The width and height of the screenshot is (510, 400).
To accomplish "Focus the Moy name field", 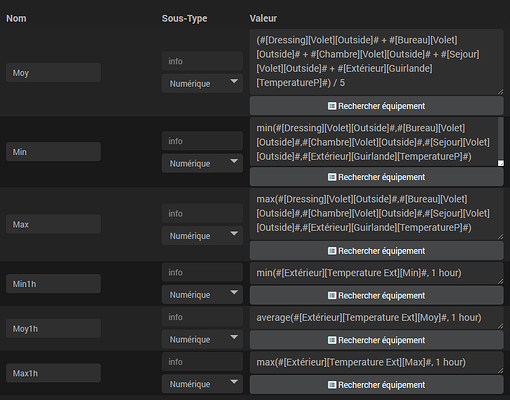I will (x=53, y=72).
